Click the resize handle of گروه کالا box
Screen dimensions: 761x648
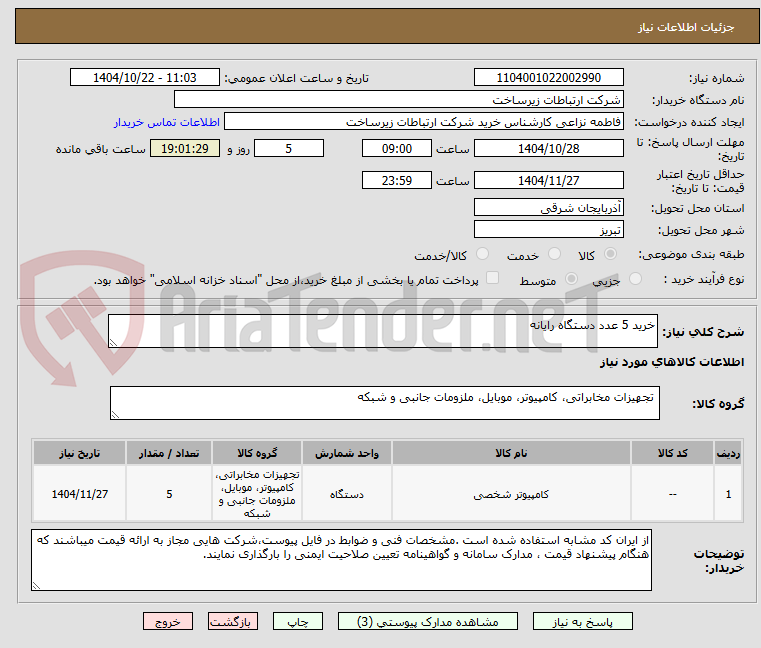point(115,415)
